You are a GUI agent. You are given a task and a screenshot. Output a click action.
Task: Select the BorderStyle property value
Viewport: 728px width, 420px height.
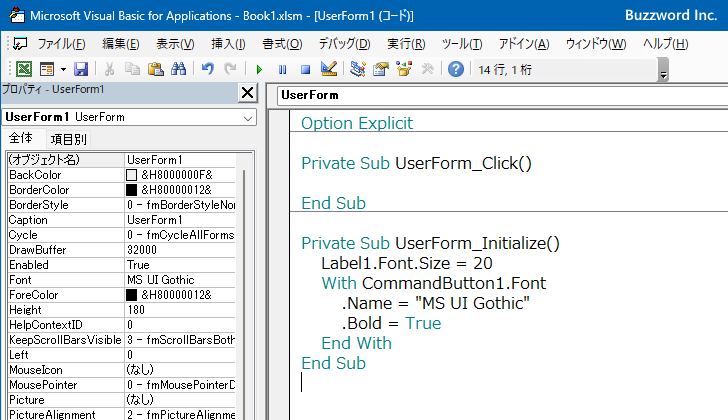pyautogui.click(x=180, y=205)
